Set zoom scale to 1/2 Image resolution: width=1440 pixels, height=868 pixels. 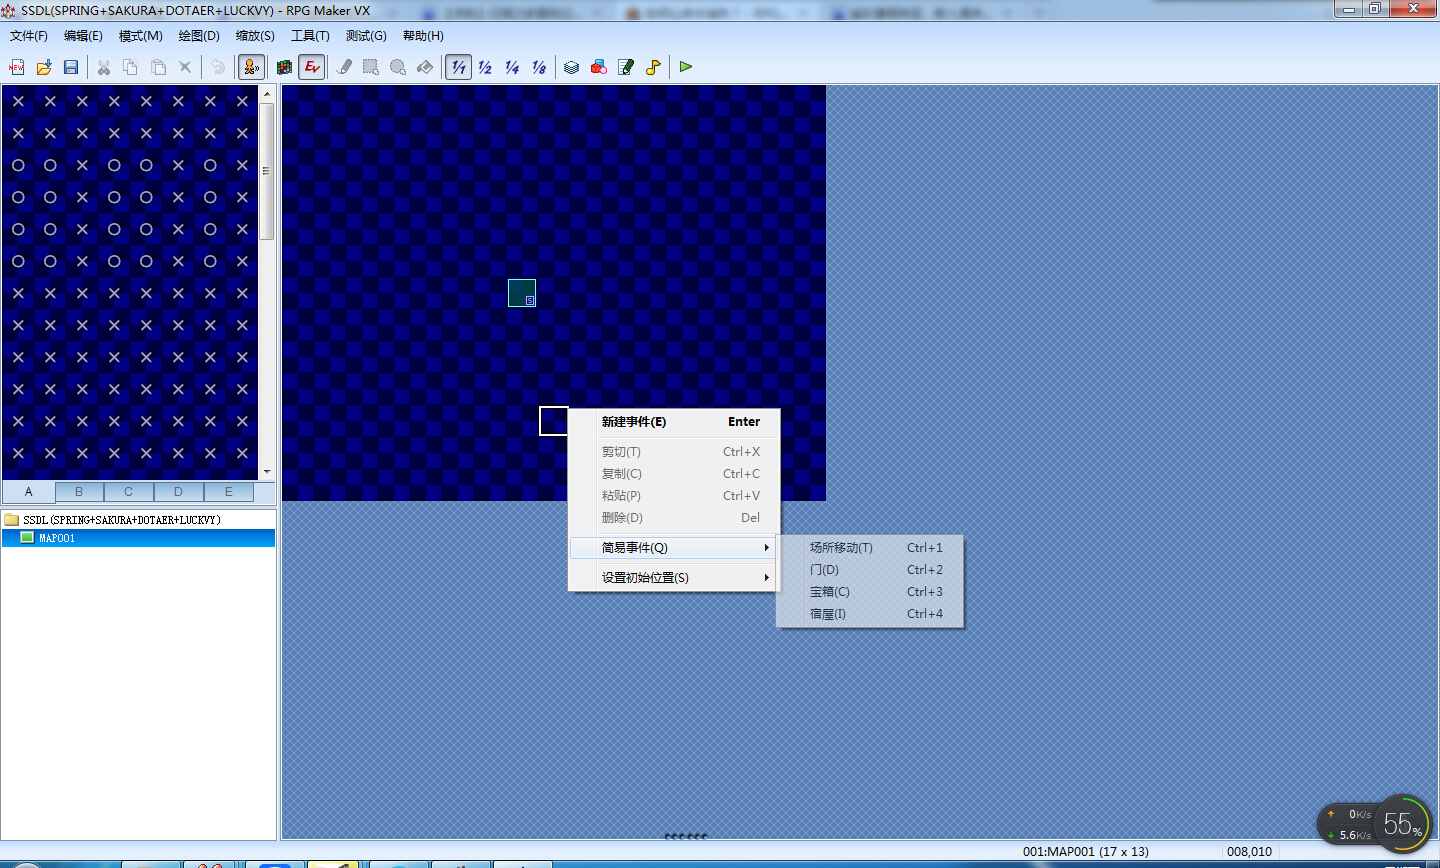[x=485, y=67]
